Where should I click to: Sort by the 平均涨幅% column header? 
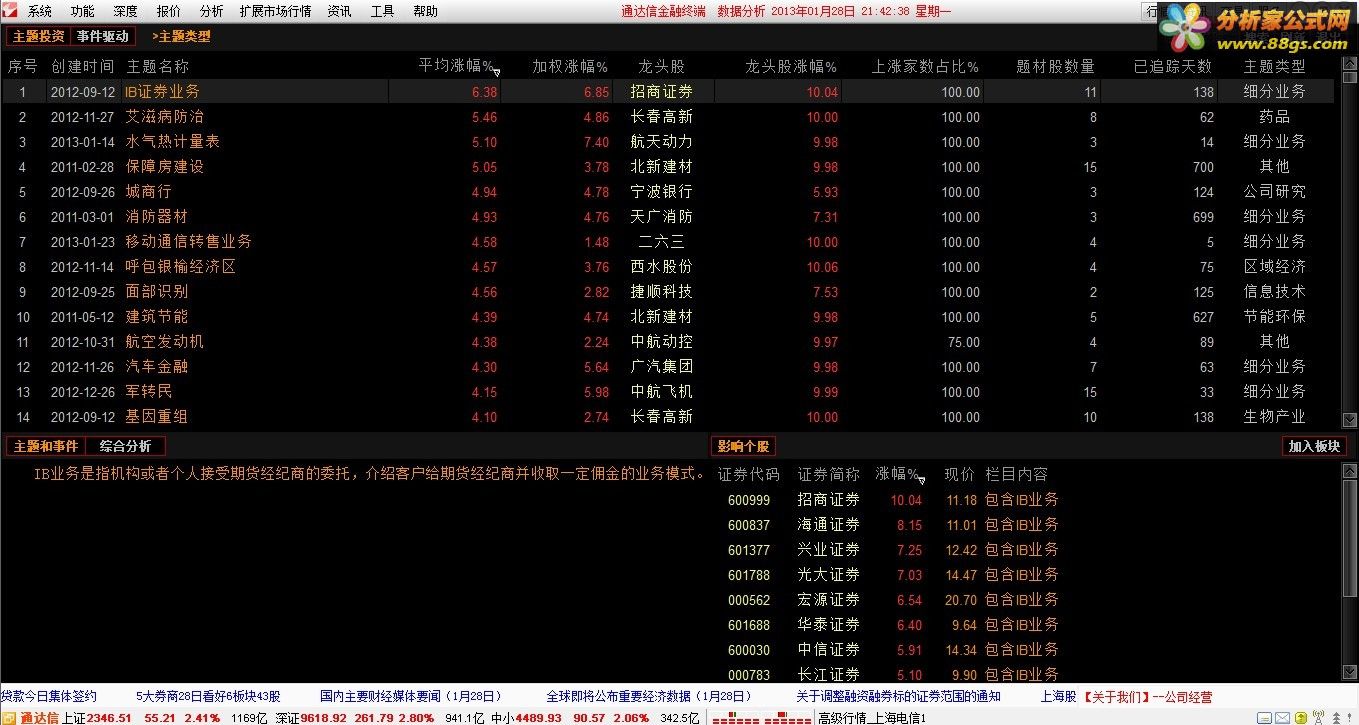click(457, 66)
